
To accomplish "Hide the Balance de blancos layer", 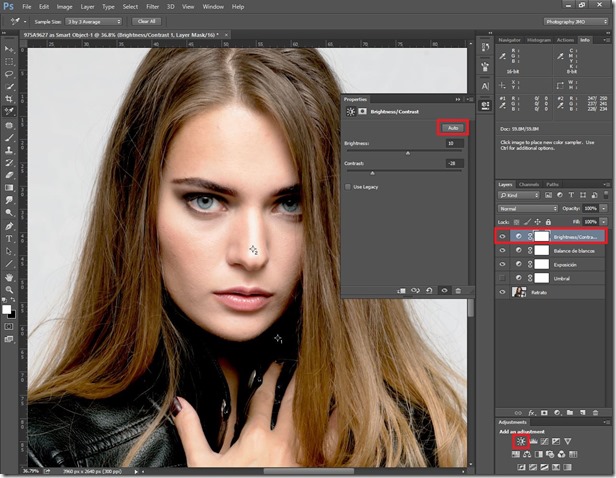I will (502, 250).
